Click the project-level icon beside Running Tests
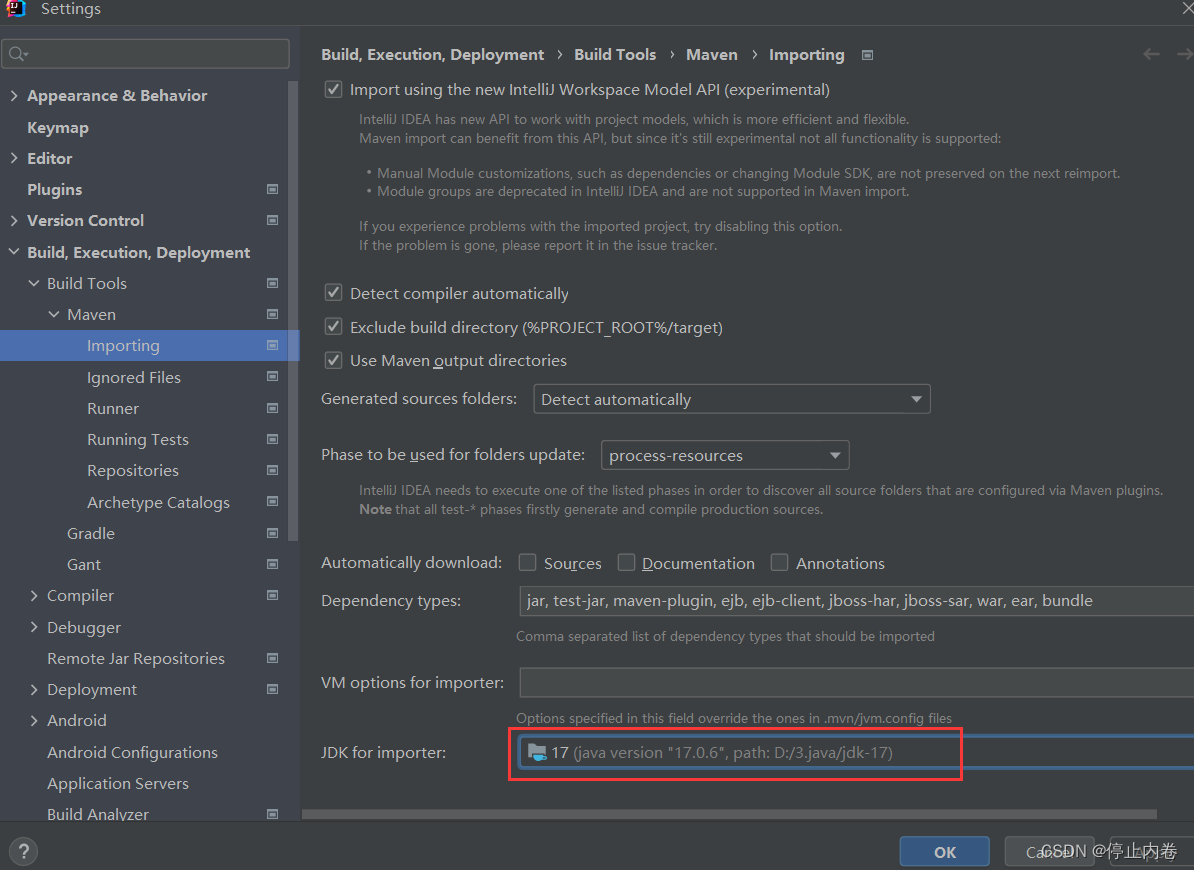This screenshot has width=1194, height=870. 273,439
